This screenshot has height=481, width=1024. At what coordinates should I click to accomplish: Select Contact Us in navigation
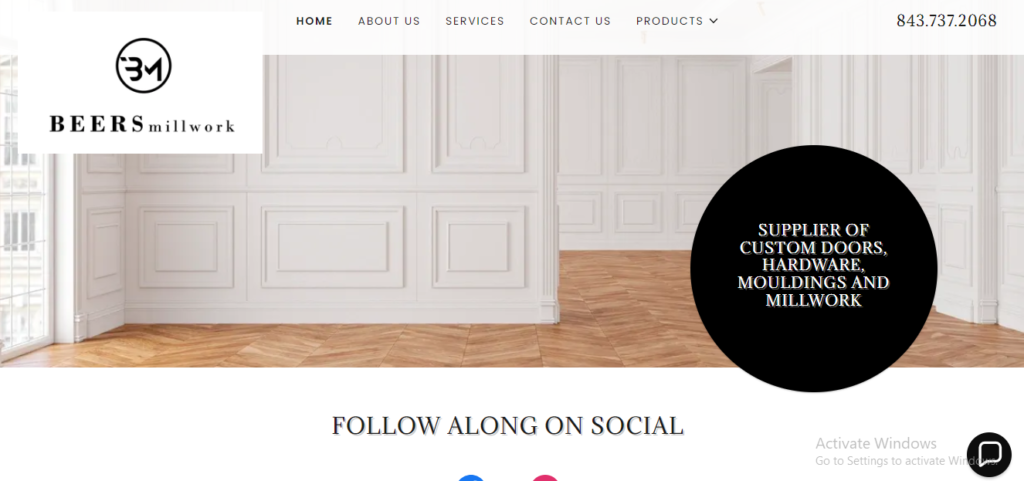(x=570, y=21)
